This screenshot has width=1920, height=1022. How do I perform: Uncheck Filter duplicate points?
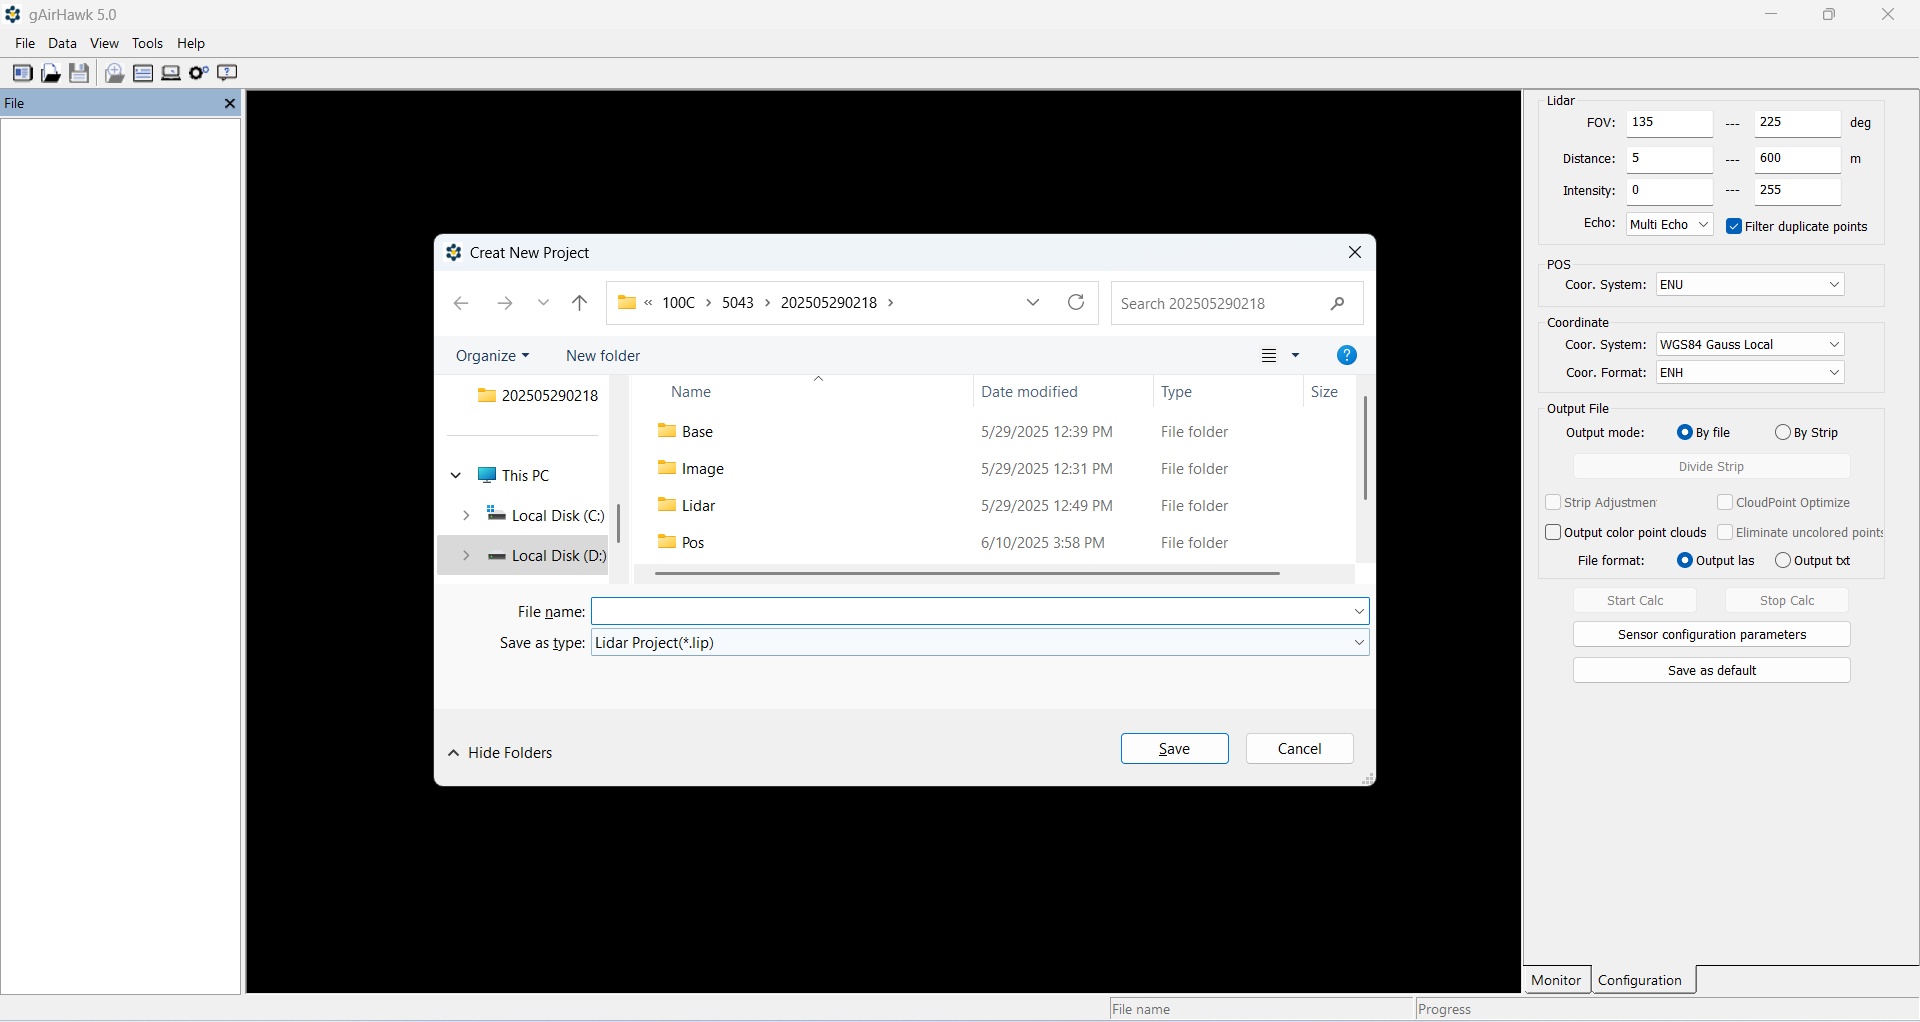[1734, 227]
